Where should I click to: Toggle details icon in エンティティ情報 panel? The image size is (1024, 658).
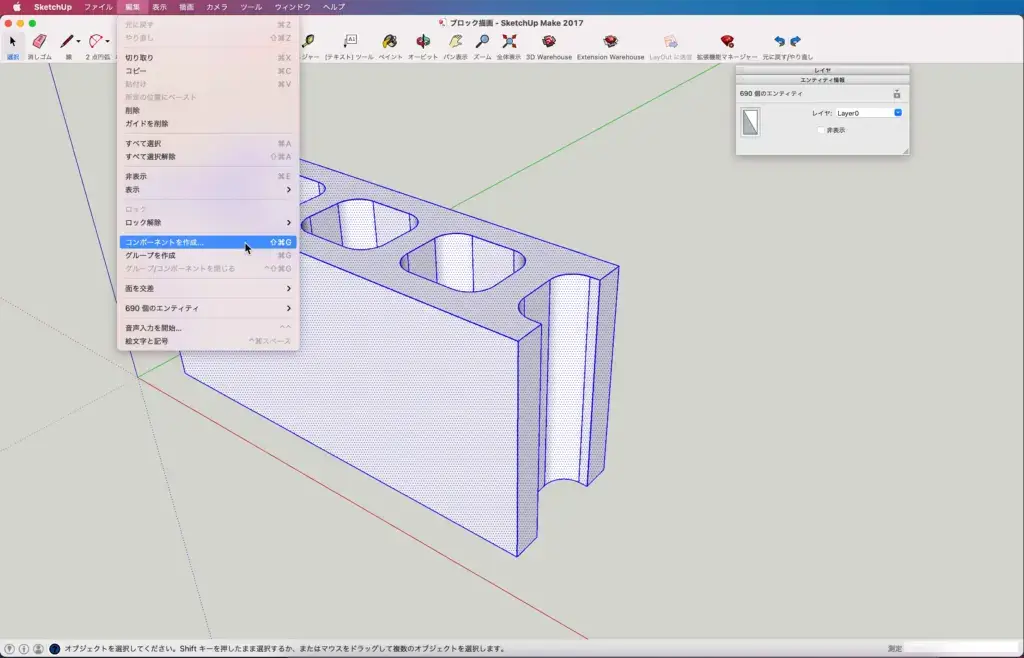pos(897,94)
